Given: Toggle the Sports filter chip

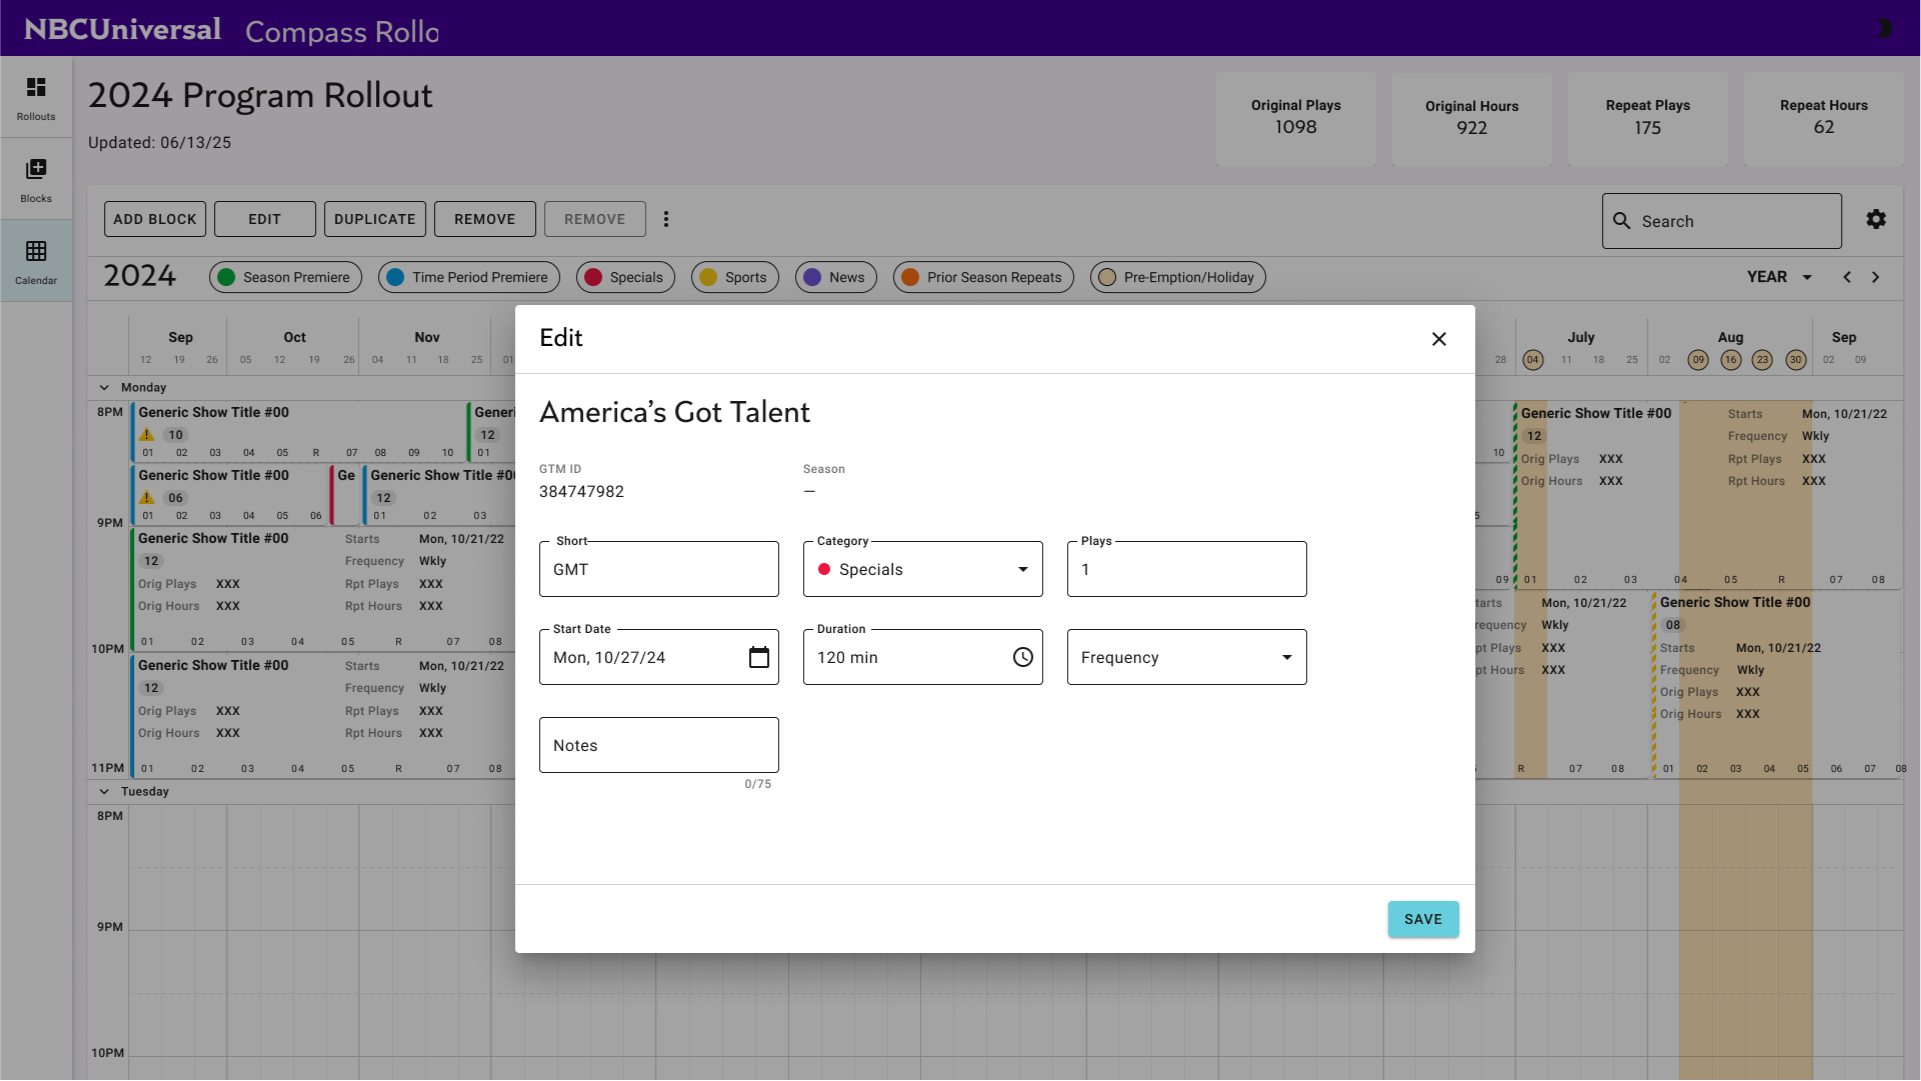Looking at the screenshot, I should click(x=735, y=277).
